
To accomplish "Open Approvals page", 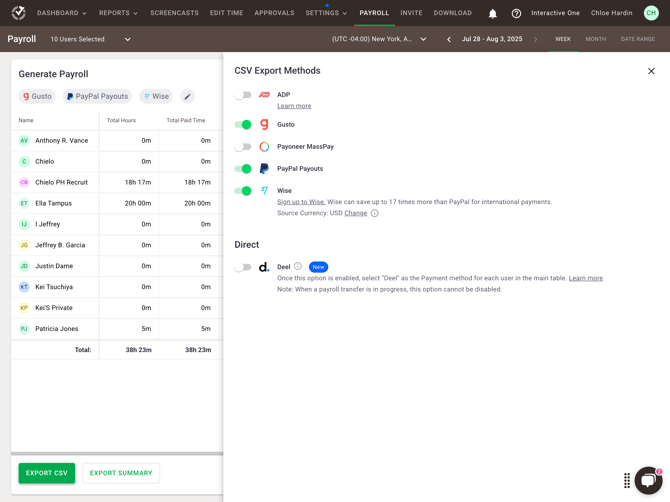I will (x=274, y=13).
